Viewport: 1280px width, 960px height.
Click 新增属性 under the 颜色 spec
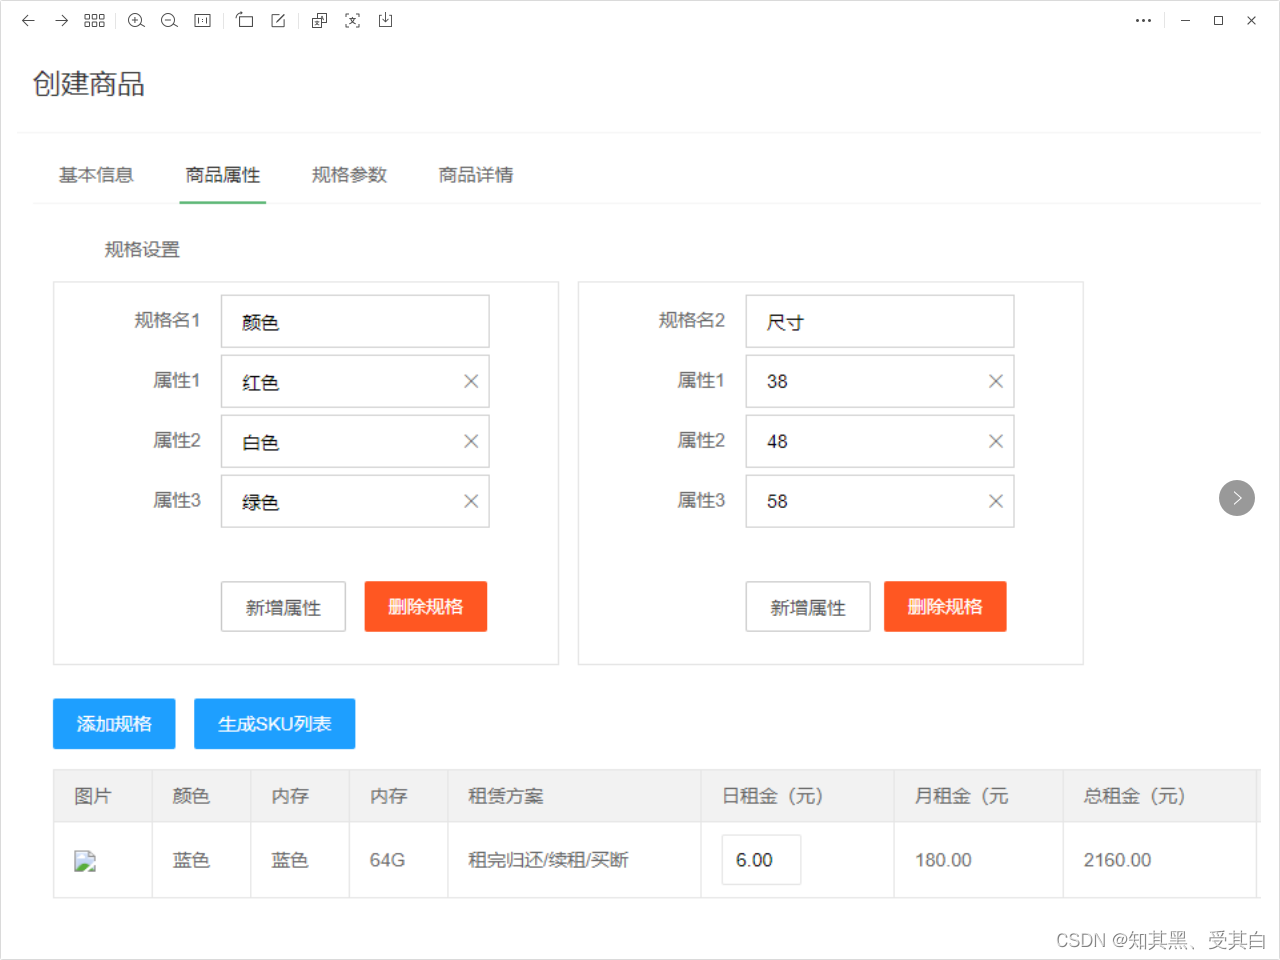pyautogui.click(x=283, y=607)
